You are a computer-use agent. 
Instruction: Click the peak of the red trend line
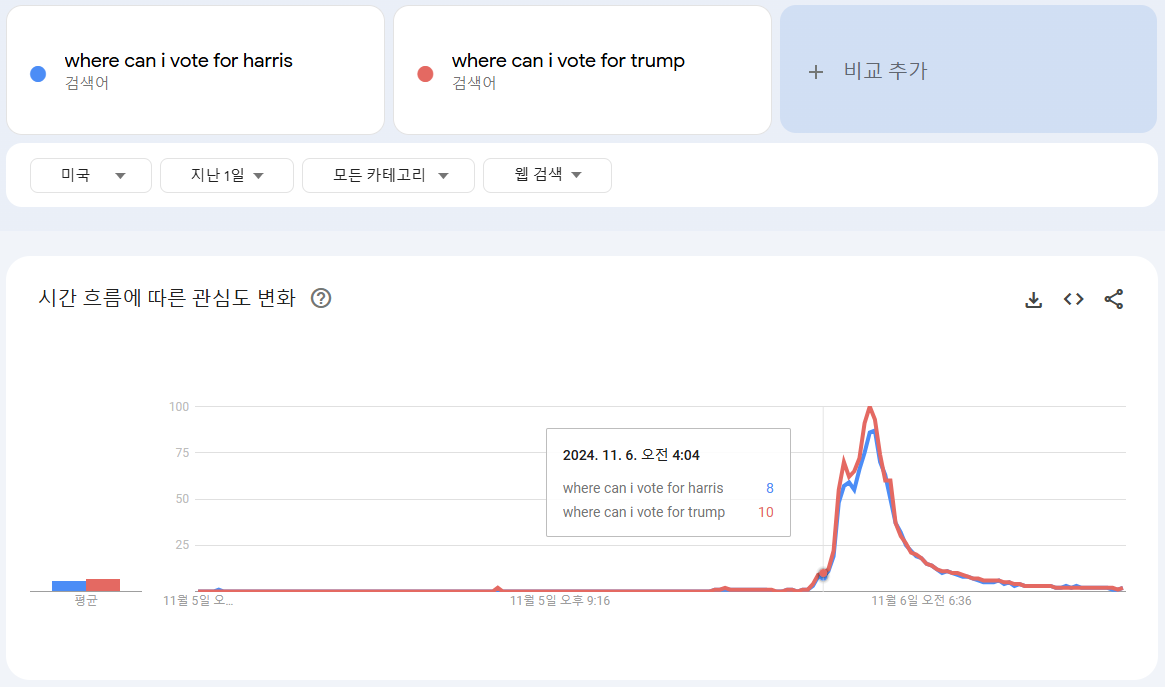[869, 408]
